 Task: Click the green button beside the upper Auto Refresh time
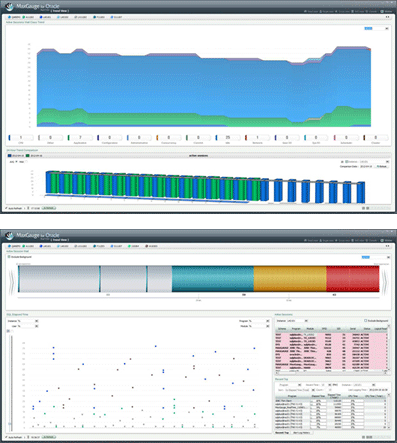49,208
